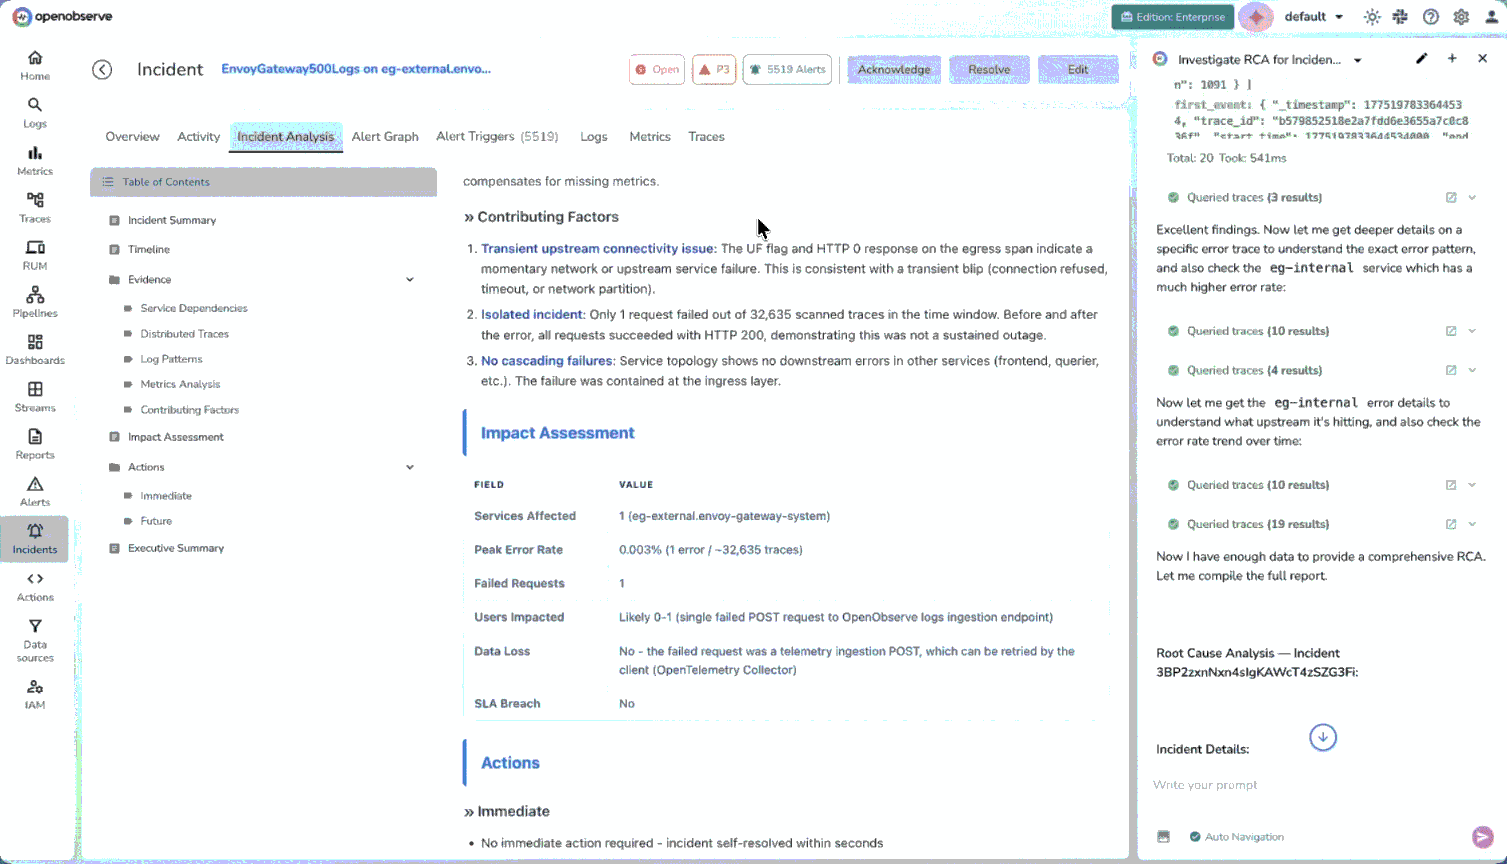Send the chat prompt with arrow button
The image size is (1507, 864).
1482,837
